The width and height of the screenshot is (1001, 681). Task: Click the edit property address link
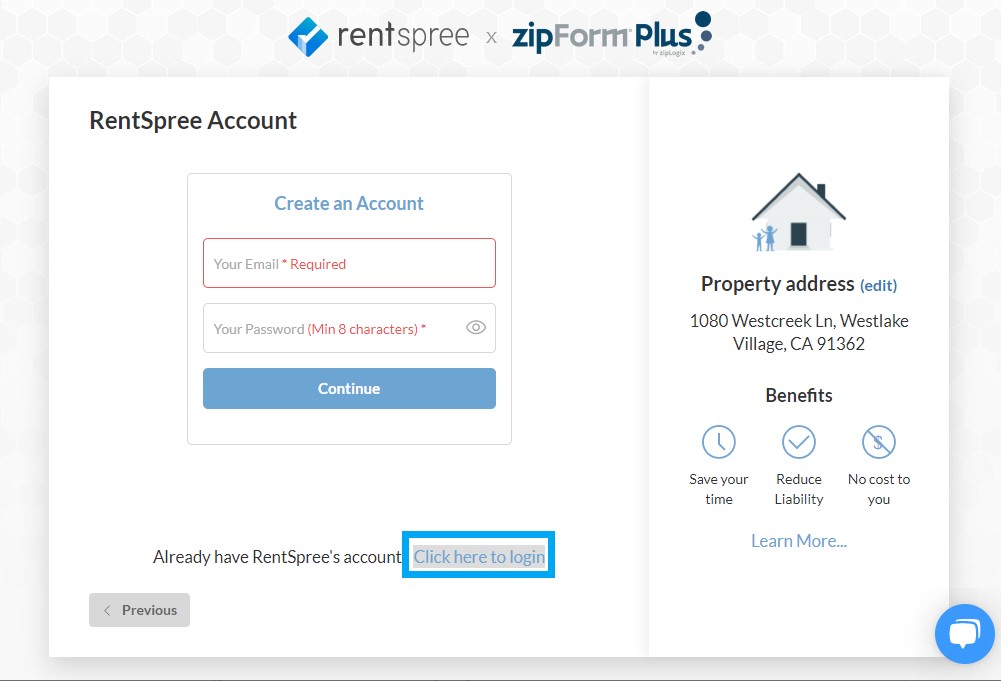[878, 285]
